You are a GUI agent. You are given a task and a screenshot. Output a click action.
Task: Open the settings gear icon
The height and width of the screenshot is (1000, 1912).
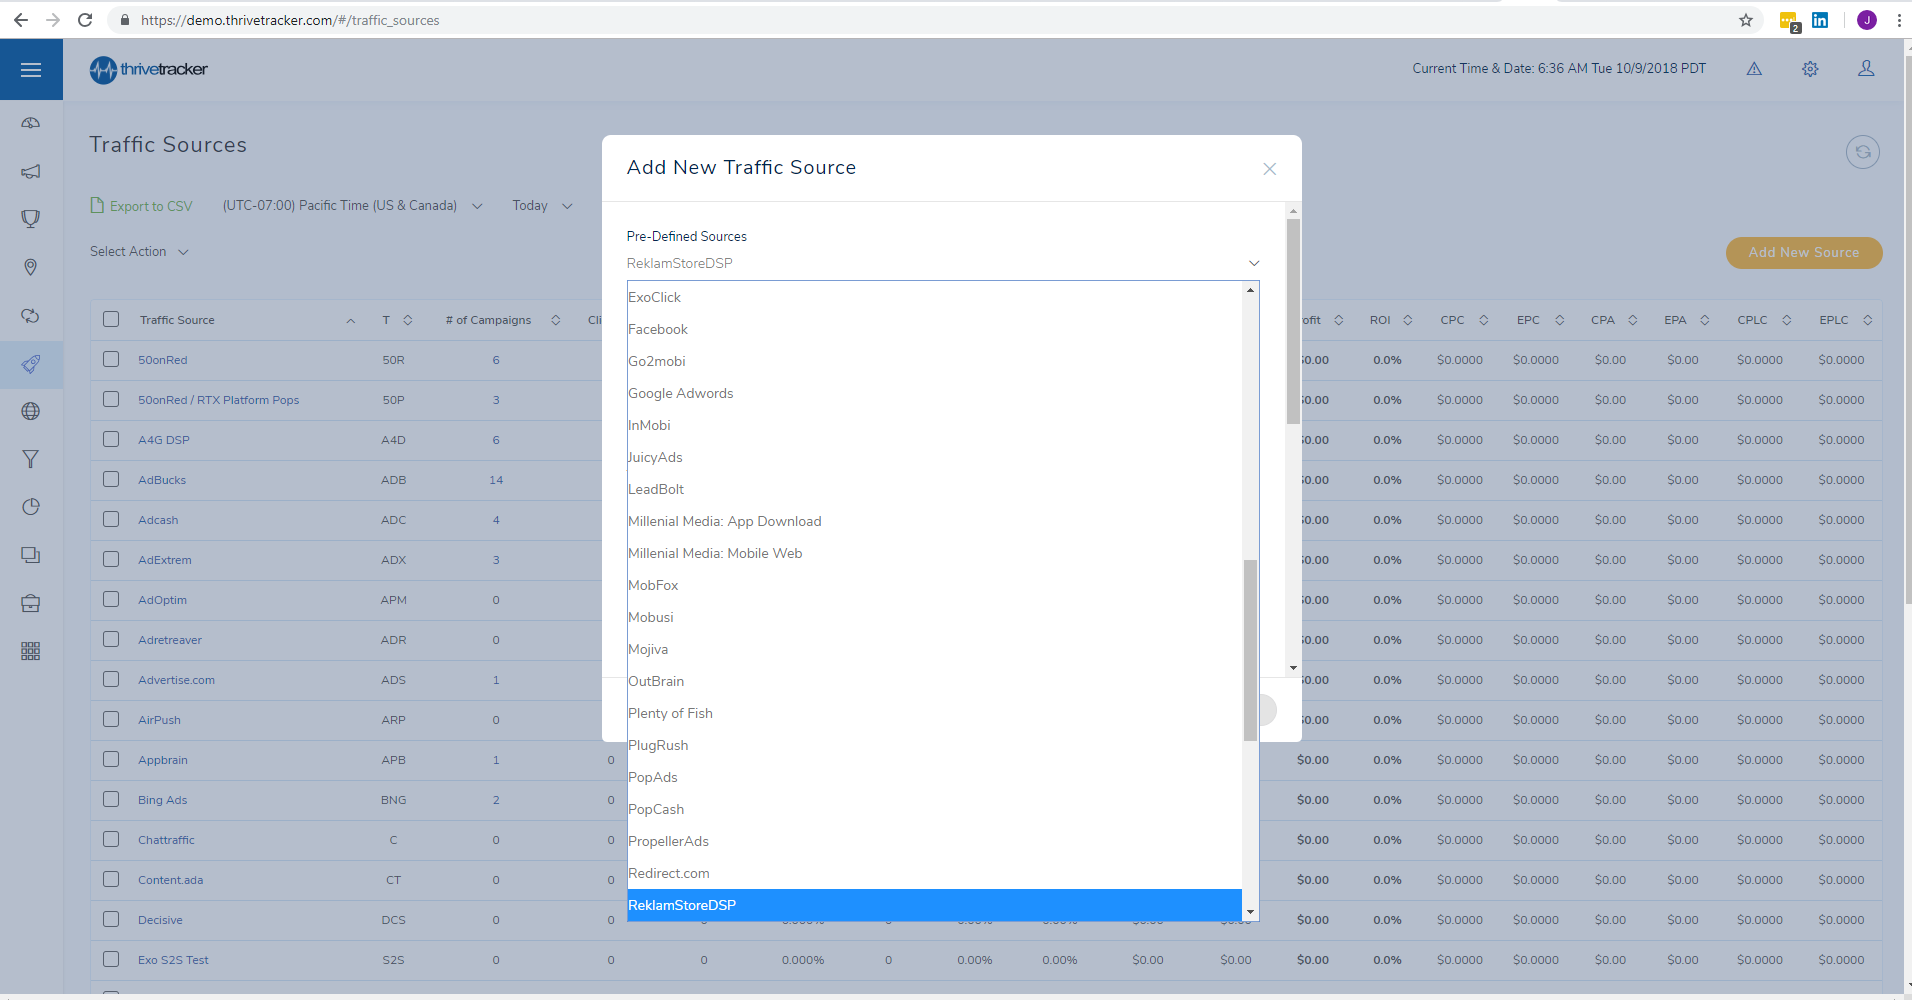point(1810,69)
